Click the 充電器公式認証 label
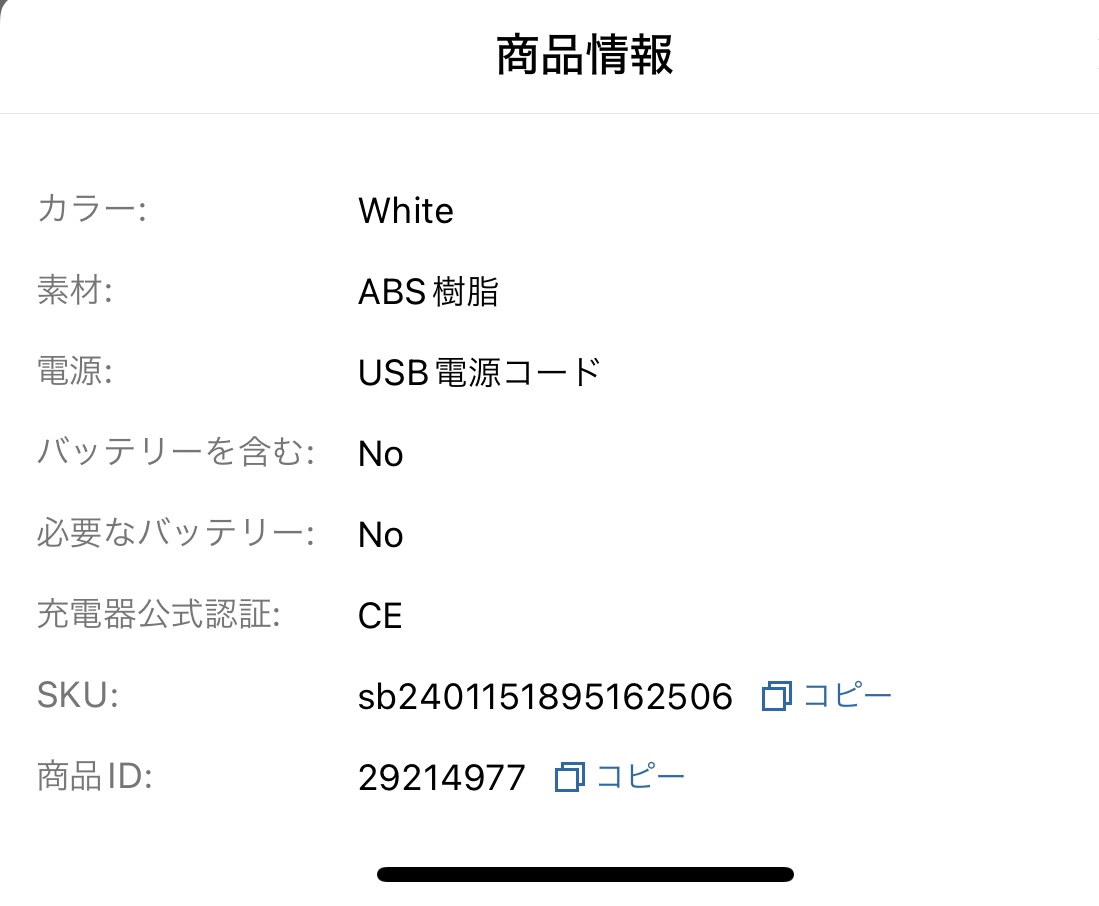Image resolution: width=1099 pixels, height=906 pixels. [159, 616]
